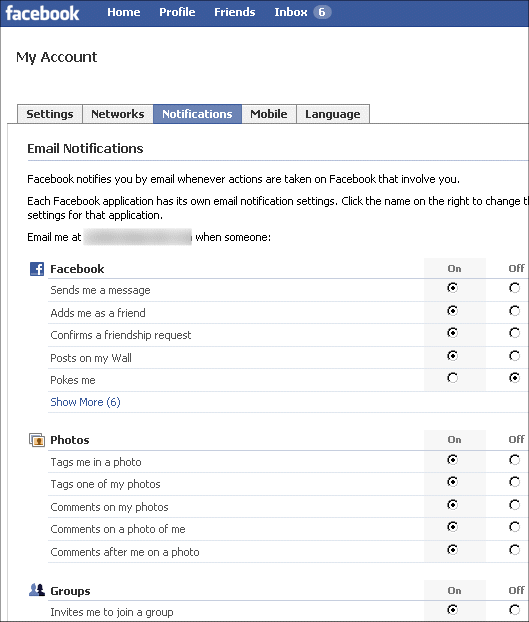Image resolution: width=529 pixels, height=622 pixels.
Task: Click the Adds me as a friend label
Action: (x=98, y=313)
